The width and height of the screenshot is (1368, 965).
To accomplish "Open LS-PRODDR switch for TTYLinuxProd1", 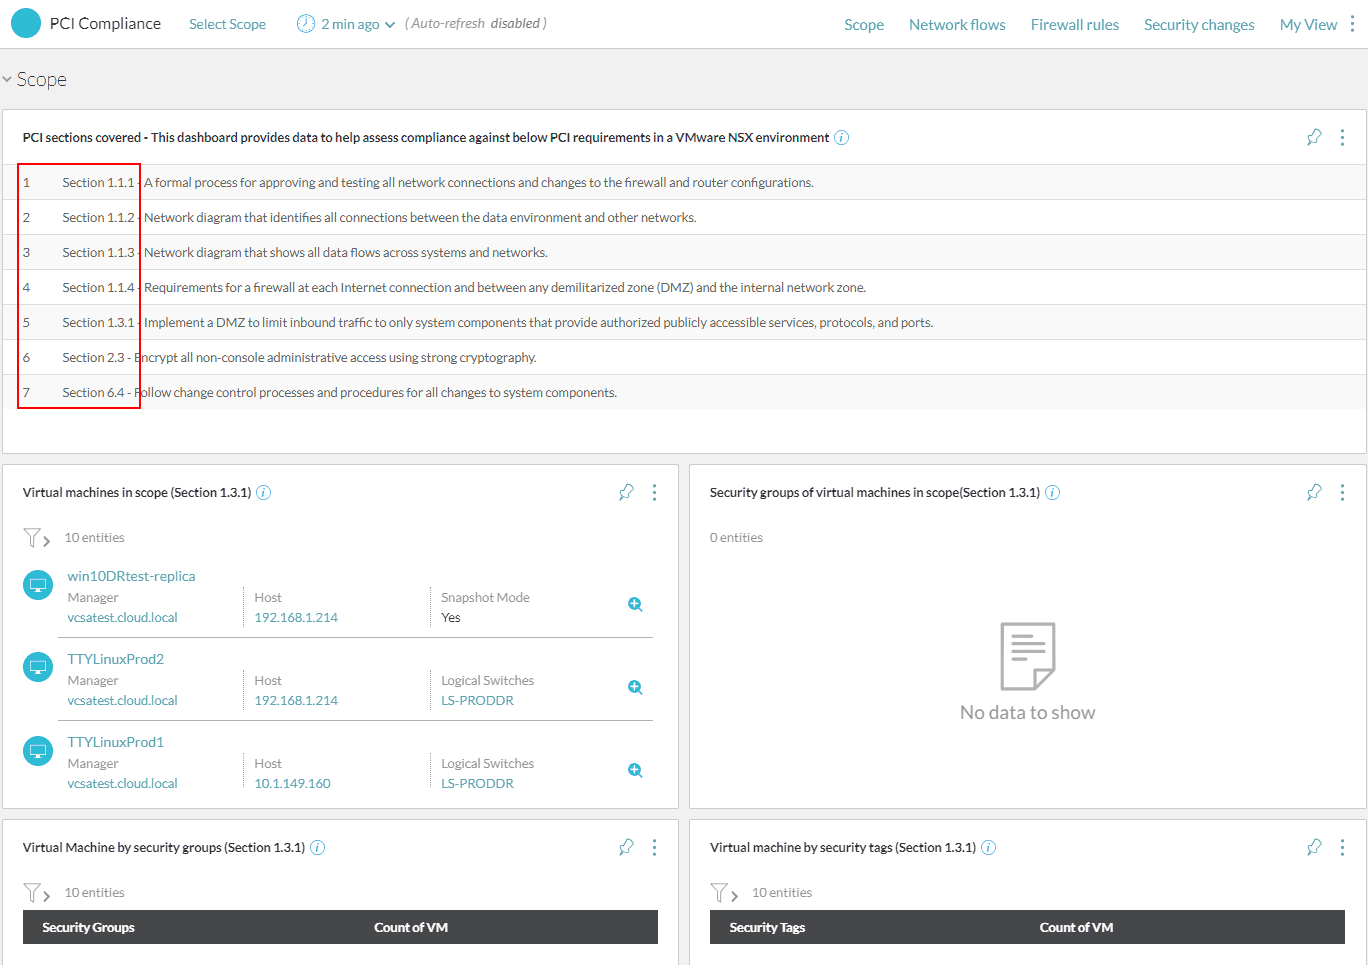I will coord(477,784).
